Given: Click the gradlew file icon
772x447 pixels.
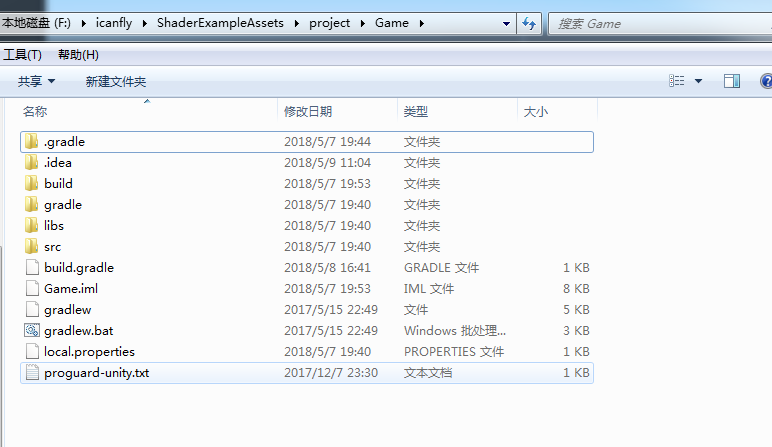Looking at the screenshot, I should point(32,310).
